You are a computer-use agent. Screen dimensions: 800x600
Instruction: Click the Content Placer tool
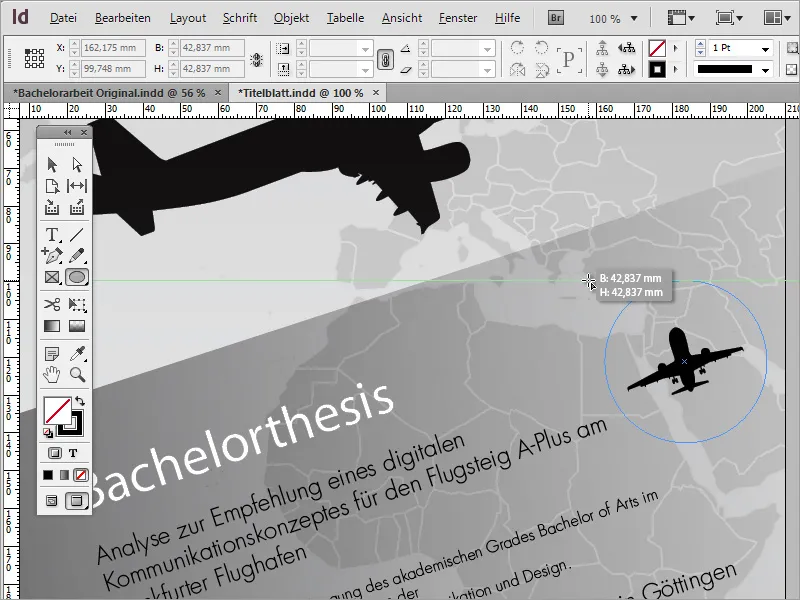click(x=77, y=208)
